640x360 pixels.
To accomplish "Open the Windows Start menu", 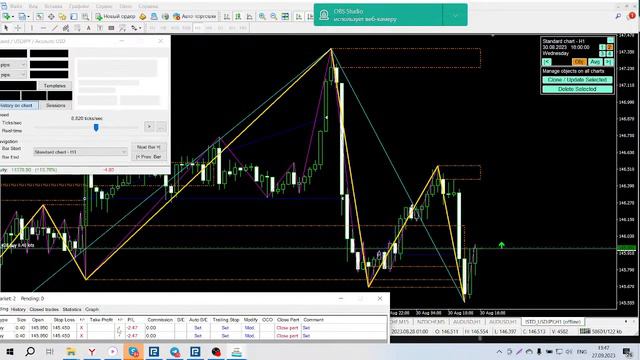I will [9, 351].
